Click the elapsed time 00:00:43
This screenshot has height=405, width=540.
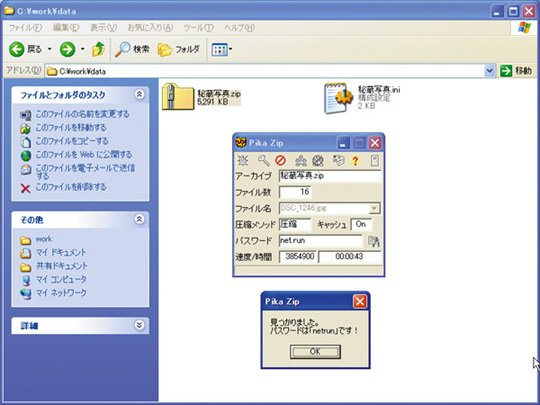coord(350,257)
